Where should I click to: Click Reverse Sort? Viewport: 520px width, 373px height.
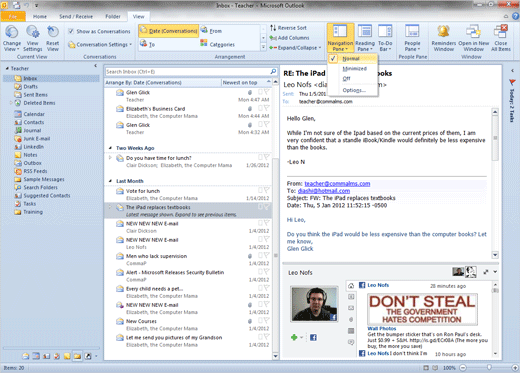coord(288,28)
